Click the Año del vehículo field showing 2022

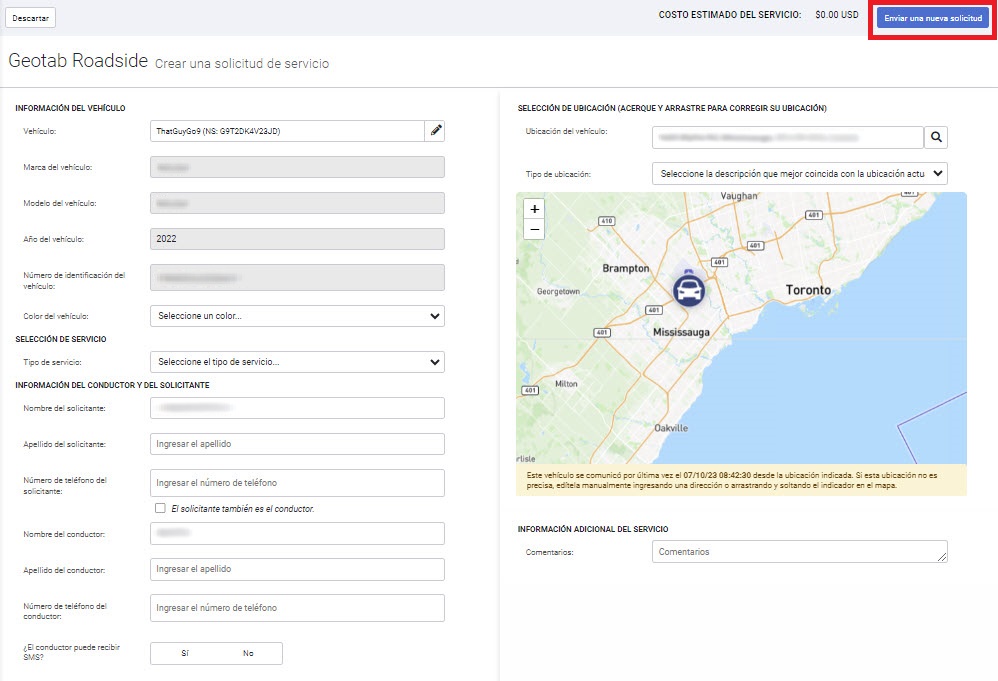point(297,239)
